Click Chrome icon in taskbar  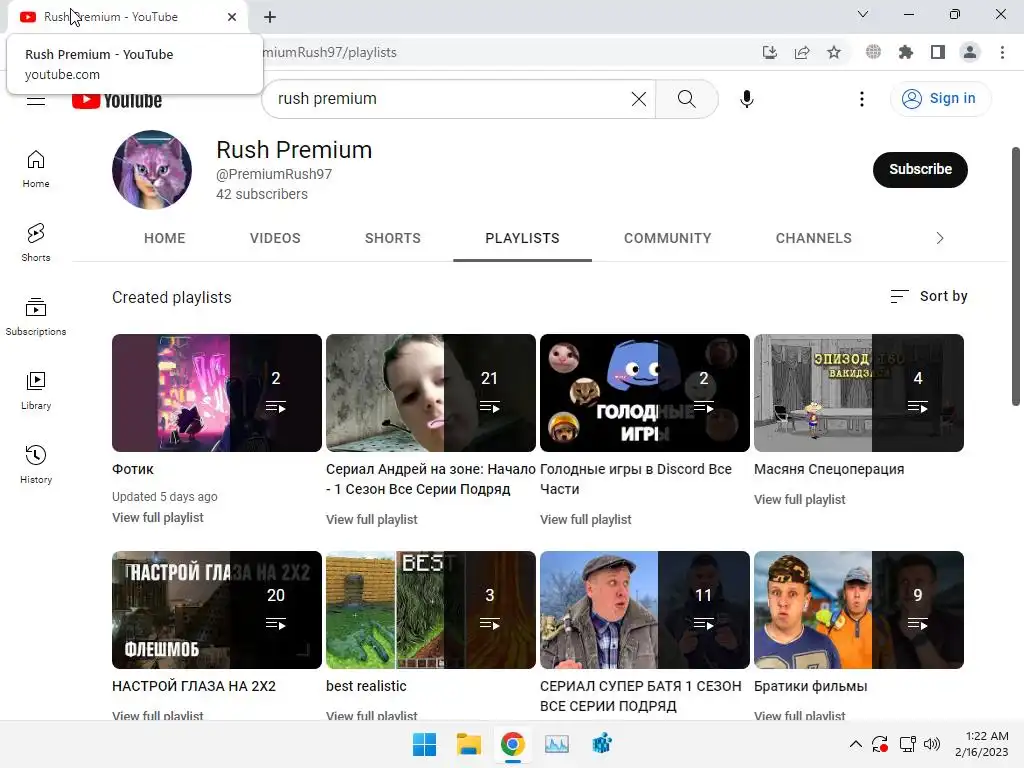point(513,744)
